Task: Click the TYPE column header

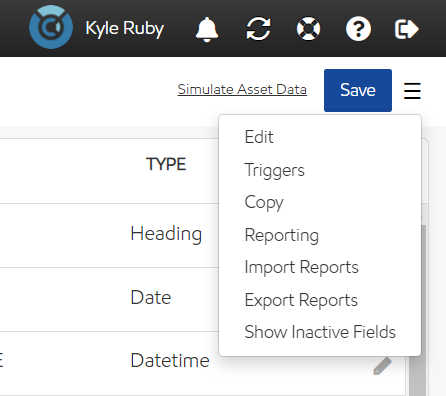Action: coord(166,164)
